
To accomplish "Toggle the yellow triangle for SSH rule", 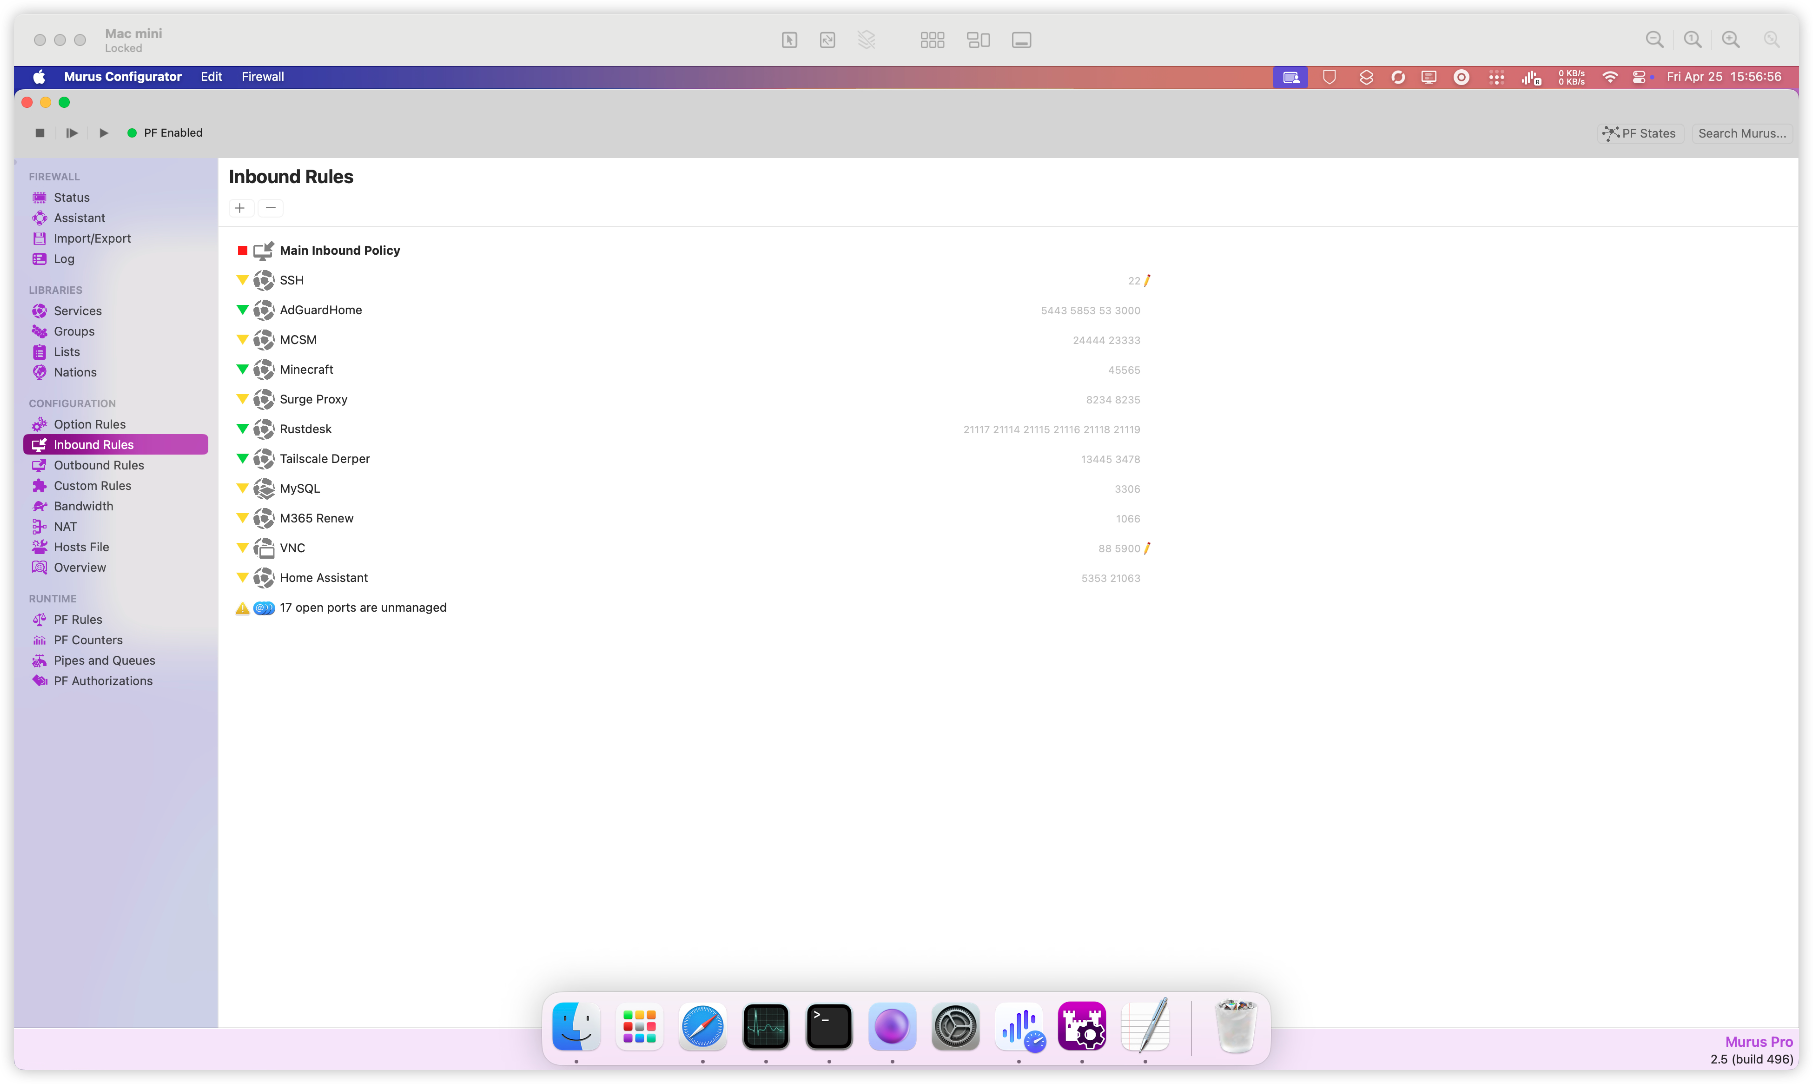I will coord(242,280).
